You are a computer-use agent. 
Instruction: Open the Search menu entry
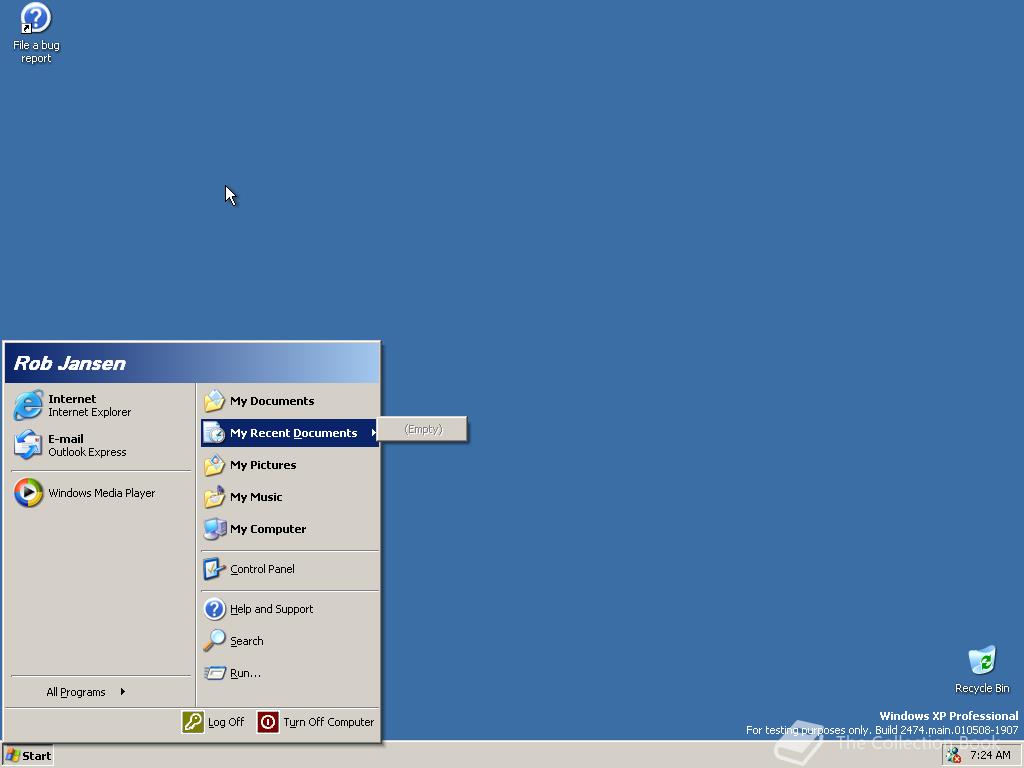tap(290, 641)
